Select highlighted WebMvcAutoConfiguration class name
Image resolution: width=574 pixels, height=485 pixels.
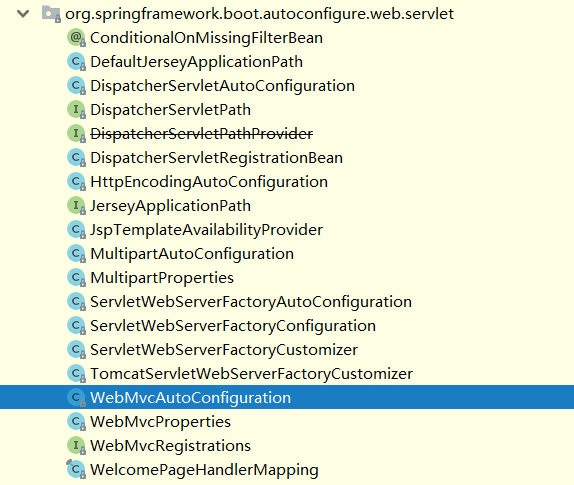pos(190,398)
